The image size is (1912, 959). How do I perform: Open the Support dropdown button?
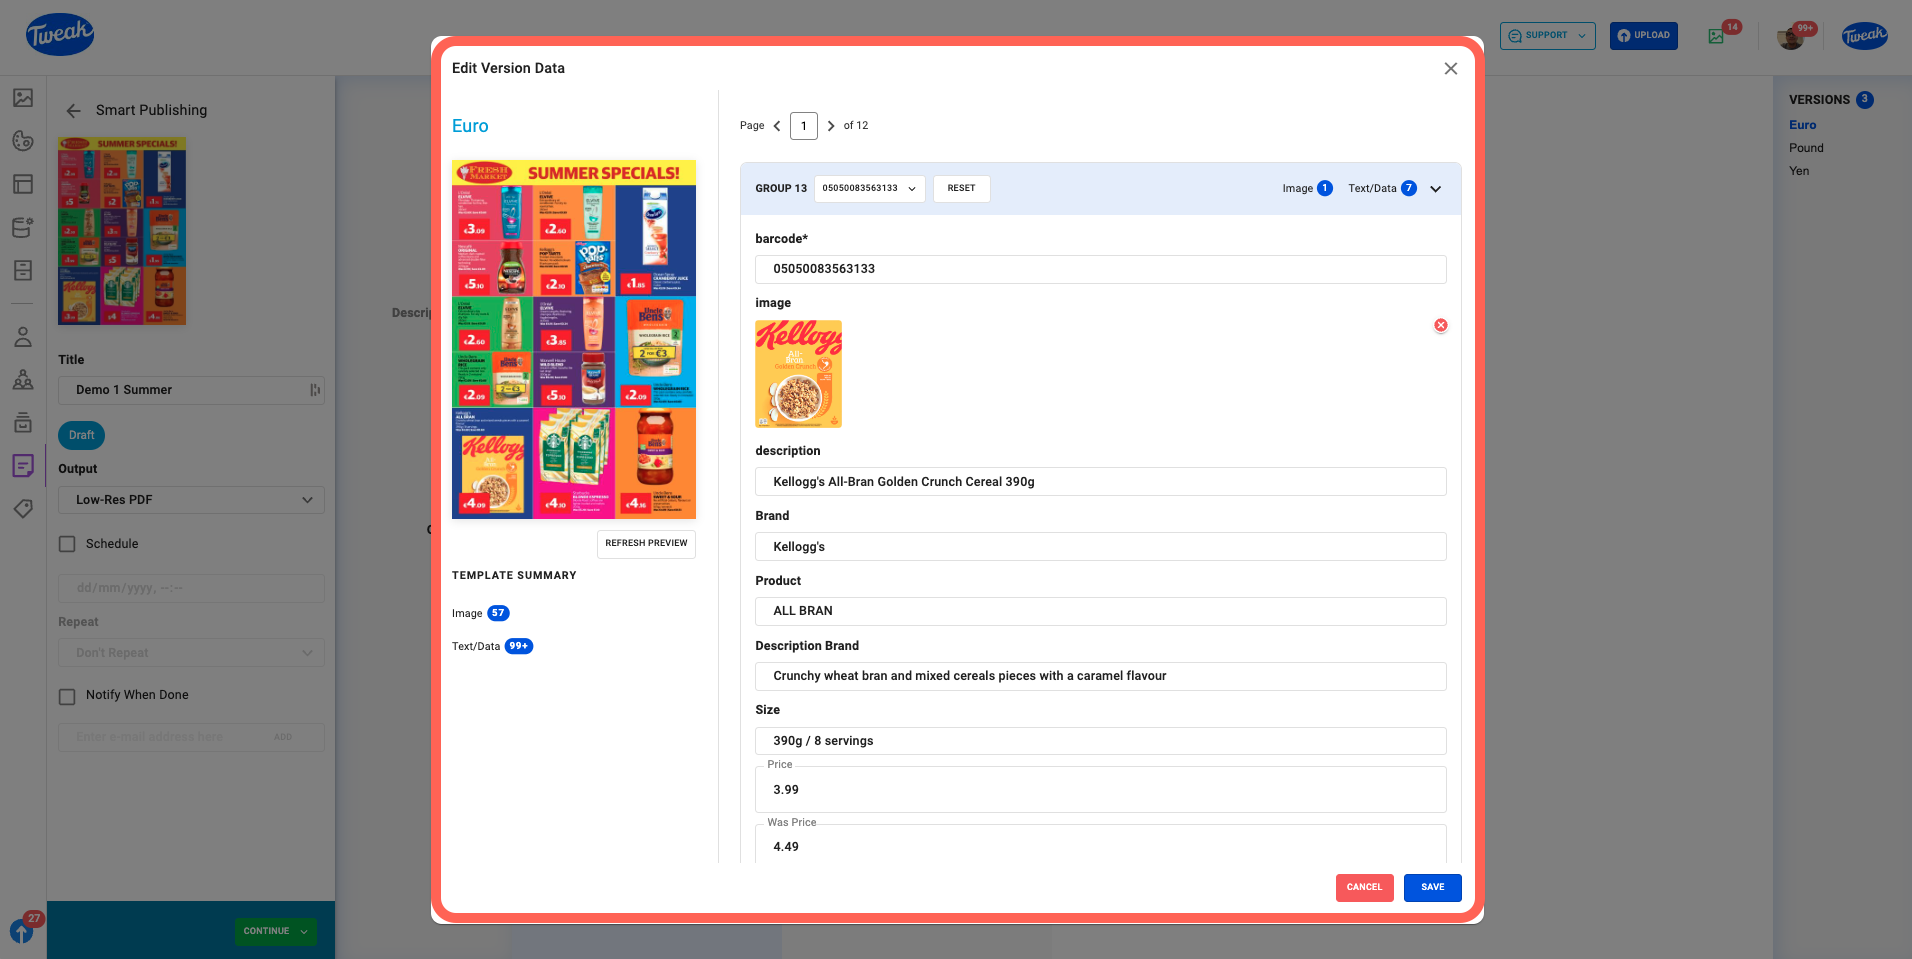click(x=1547, y=36)
